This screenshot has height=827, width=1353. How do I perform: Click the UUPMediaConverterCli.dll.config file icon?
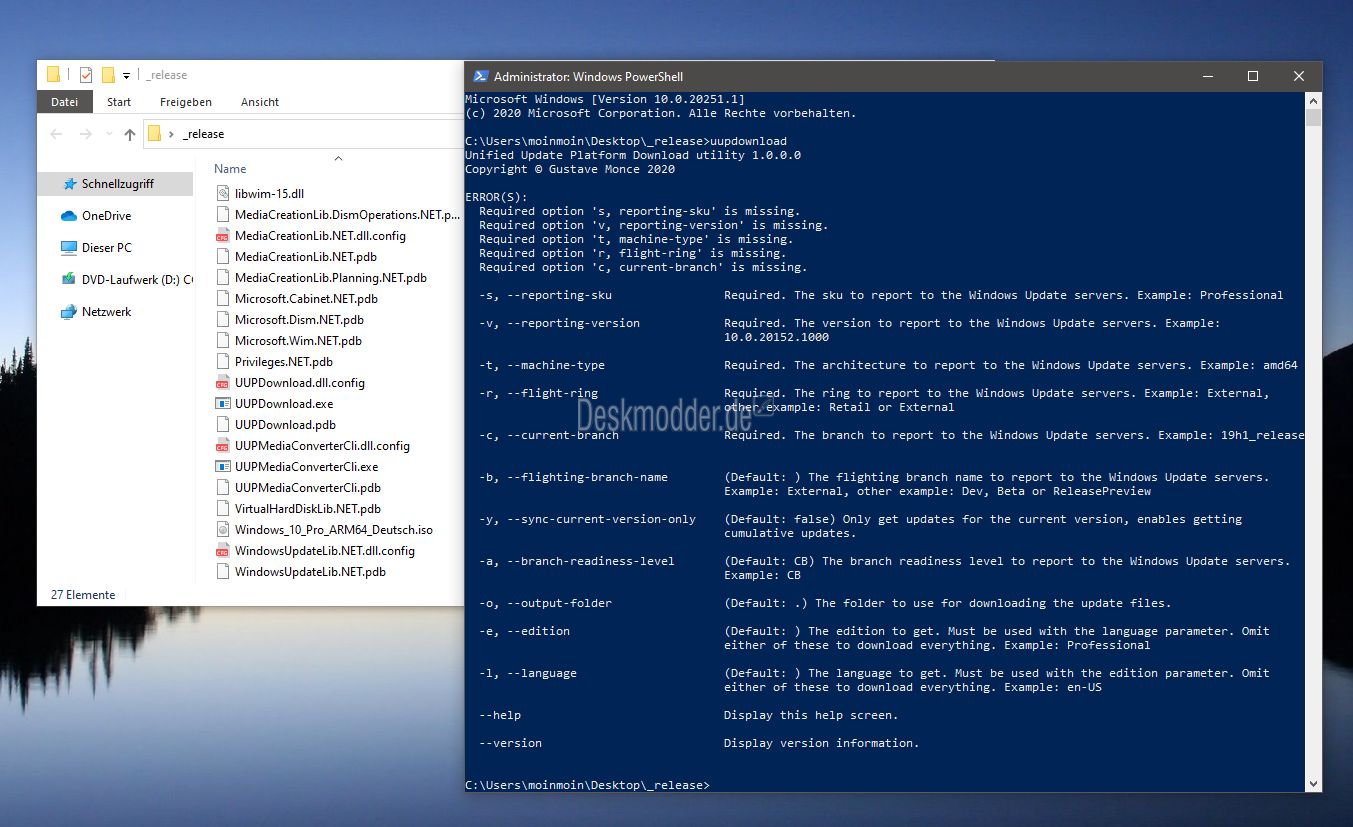223,445
